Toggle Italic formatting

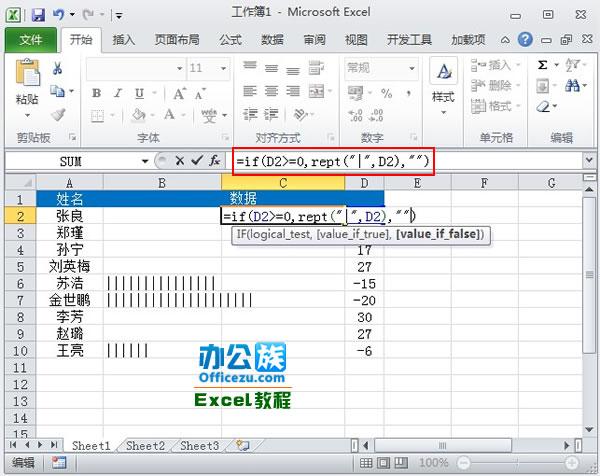point(118,93)
